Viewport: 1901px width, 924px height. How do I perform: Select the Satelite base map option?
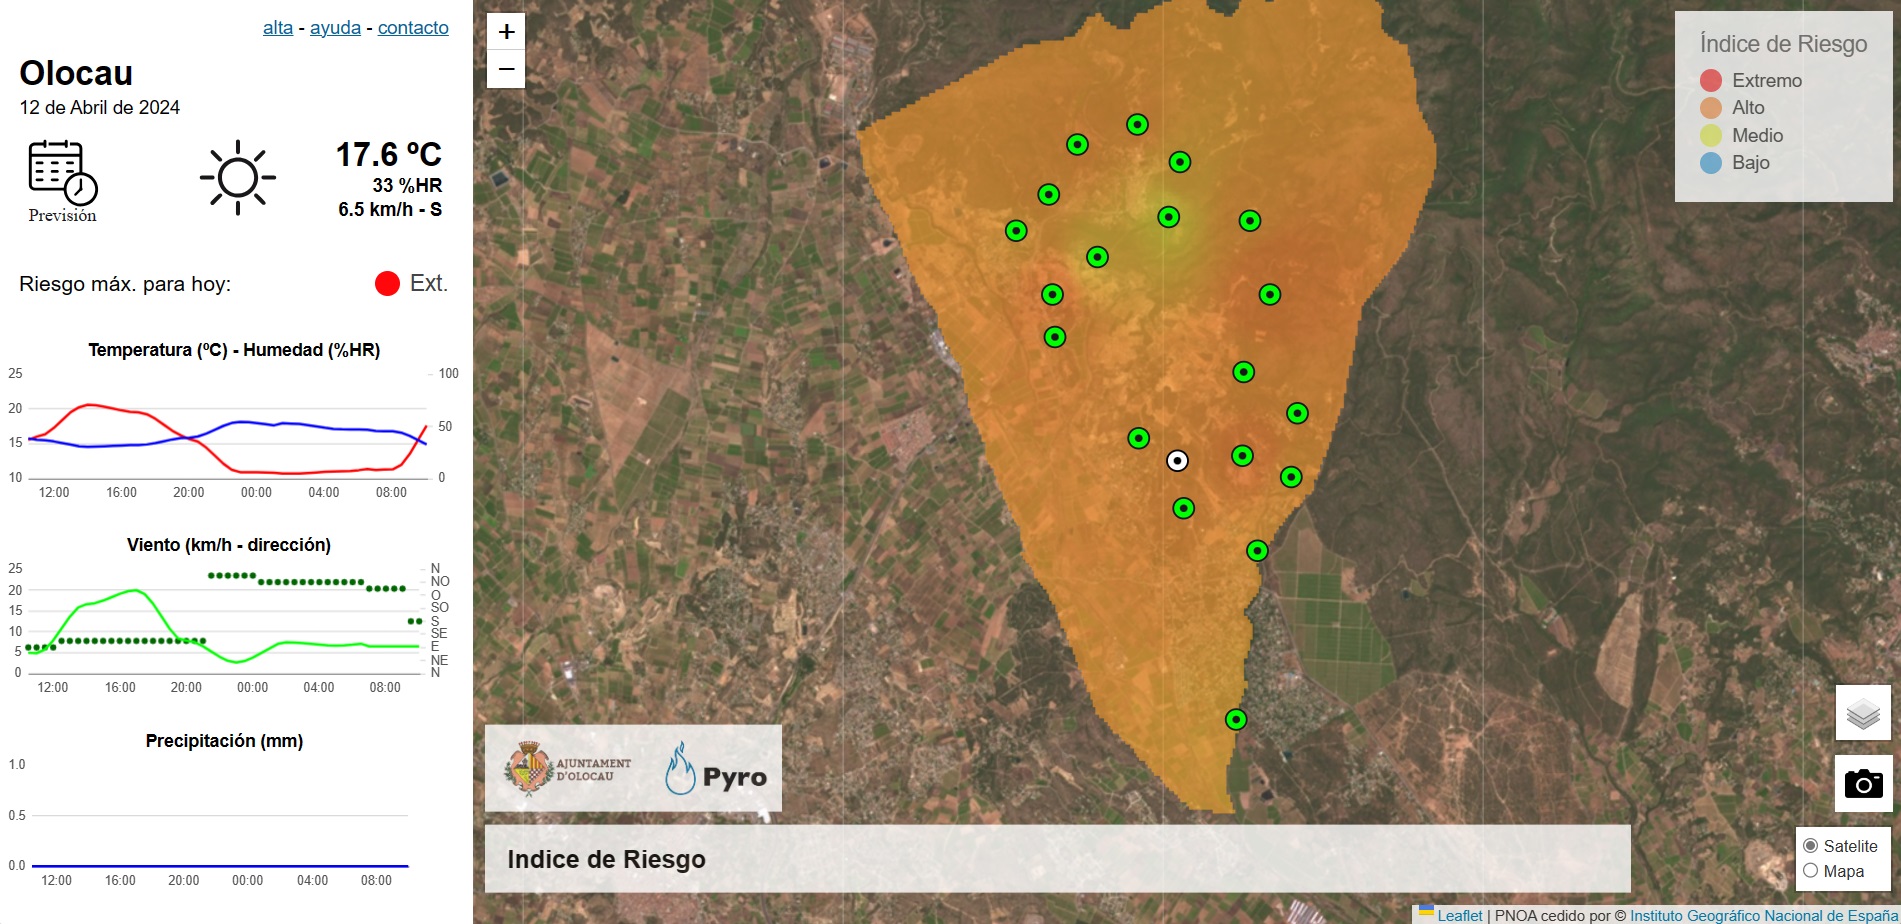[1811, 845]
